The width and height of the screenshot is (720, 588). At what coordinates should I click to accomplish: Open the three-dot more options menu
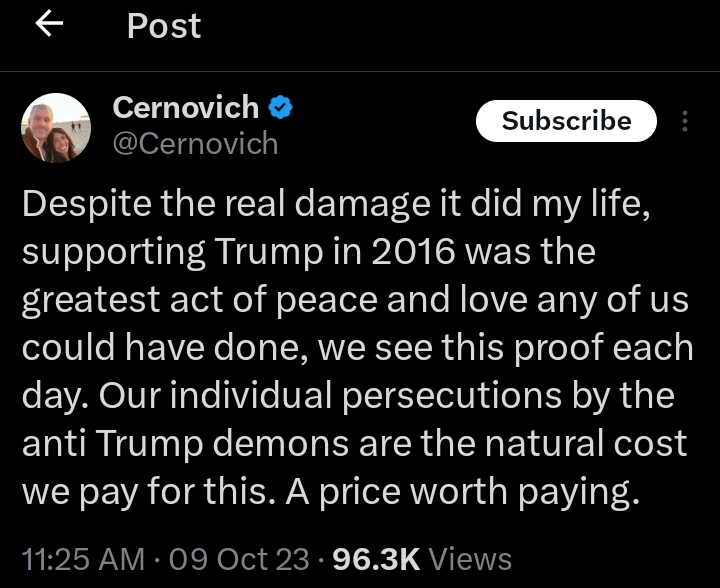pyautogui.click(x=685, y=122)
